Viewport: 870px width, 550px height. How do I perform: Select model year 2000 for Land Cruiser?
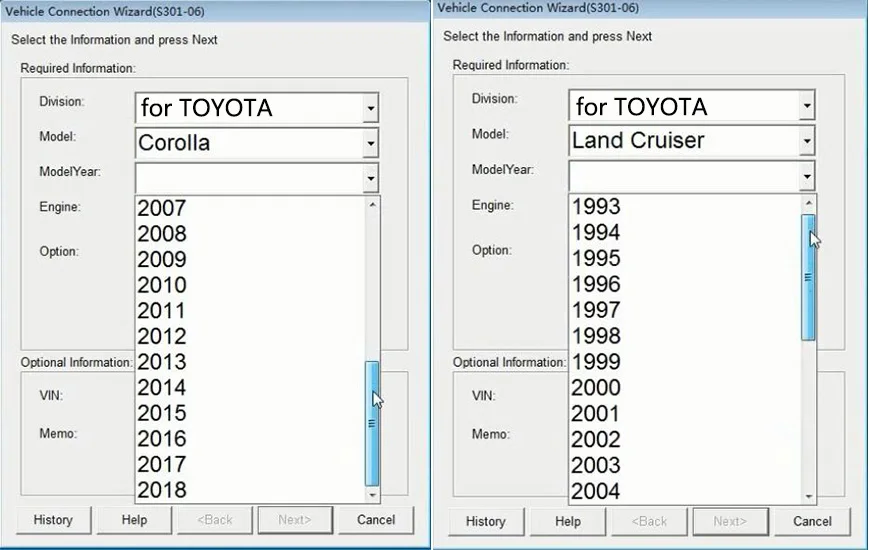(685, 387)
